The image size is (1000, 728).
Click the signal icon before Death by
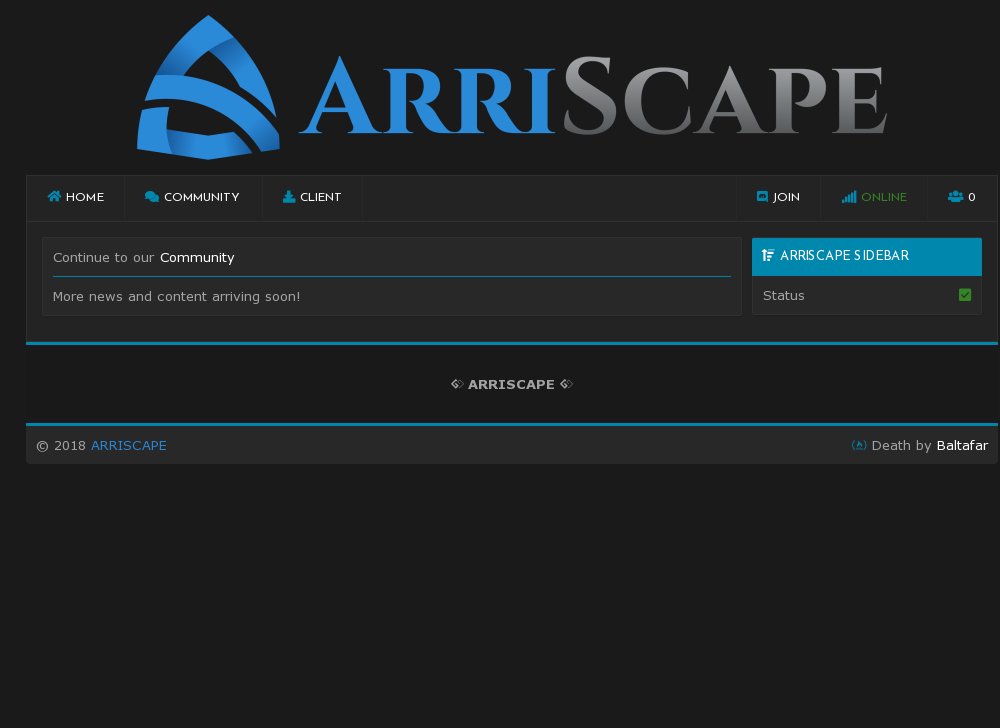tap(859, 445)
